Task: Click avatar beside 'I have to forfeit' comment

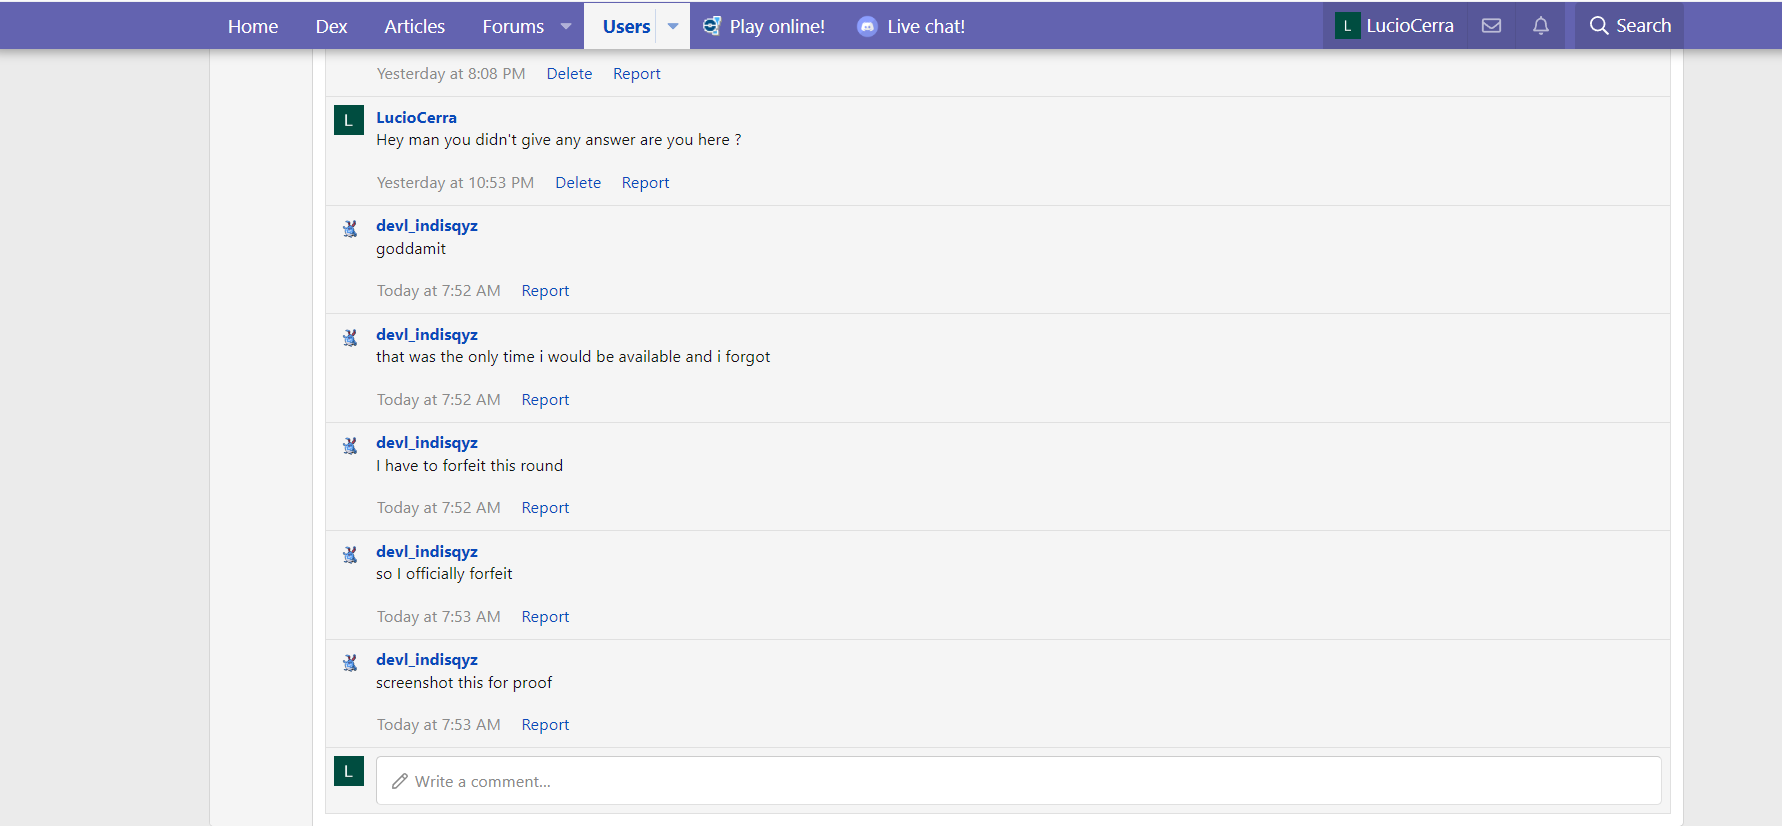Action: coord(350,446)
